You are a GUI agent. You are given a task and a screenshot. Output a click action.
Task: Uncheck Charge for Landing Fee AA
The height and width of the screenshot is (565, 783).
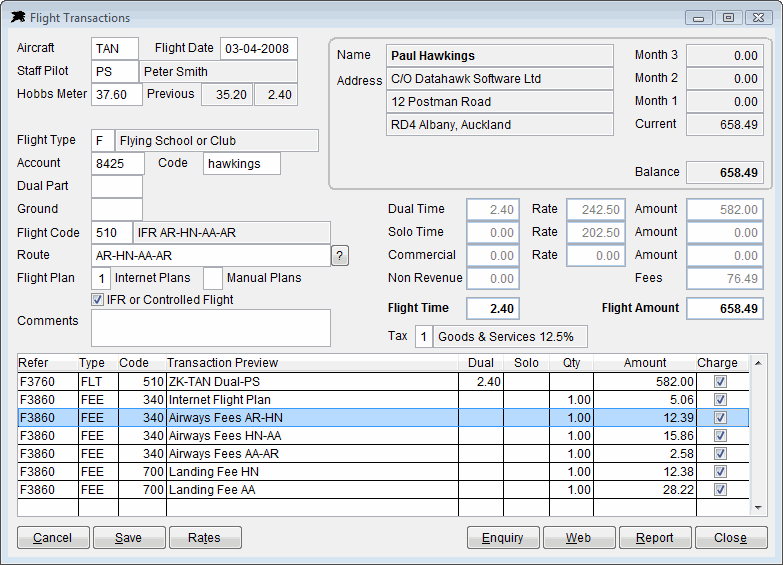coord(720,490)
